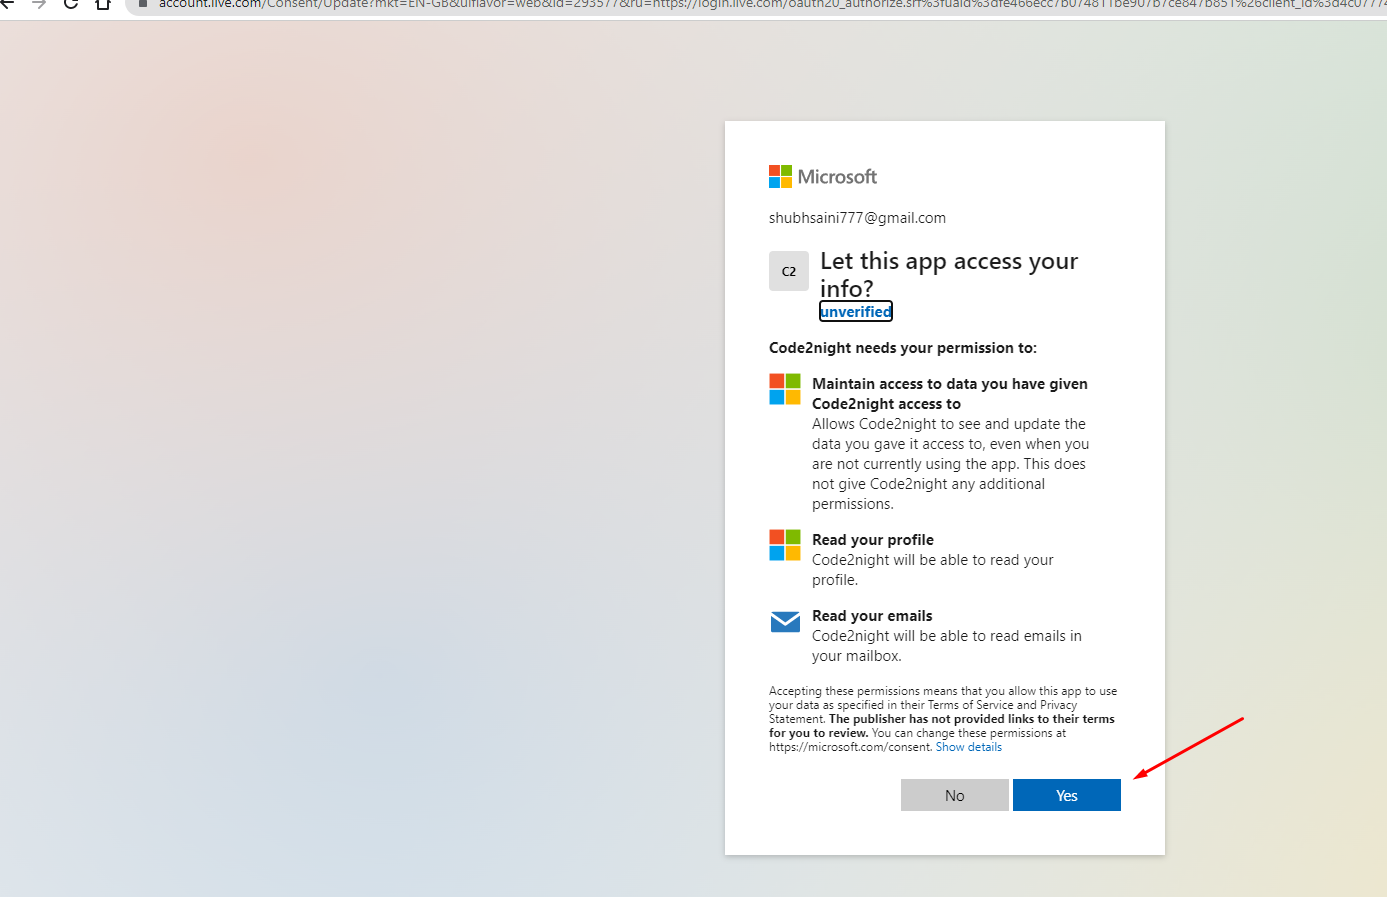Click the 'Read your profile' permission title

pyautogui.click(x=873, y=540)
